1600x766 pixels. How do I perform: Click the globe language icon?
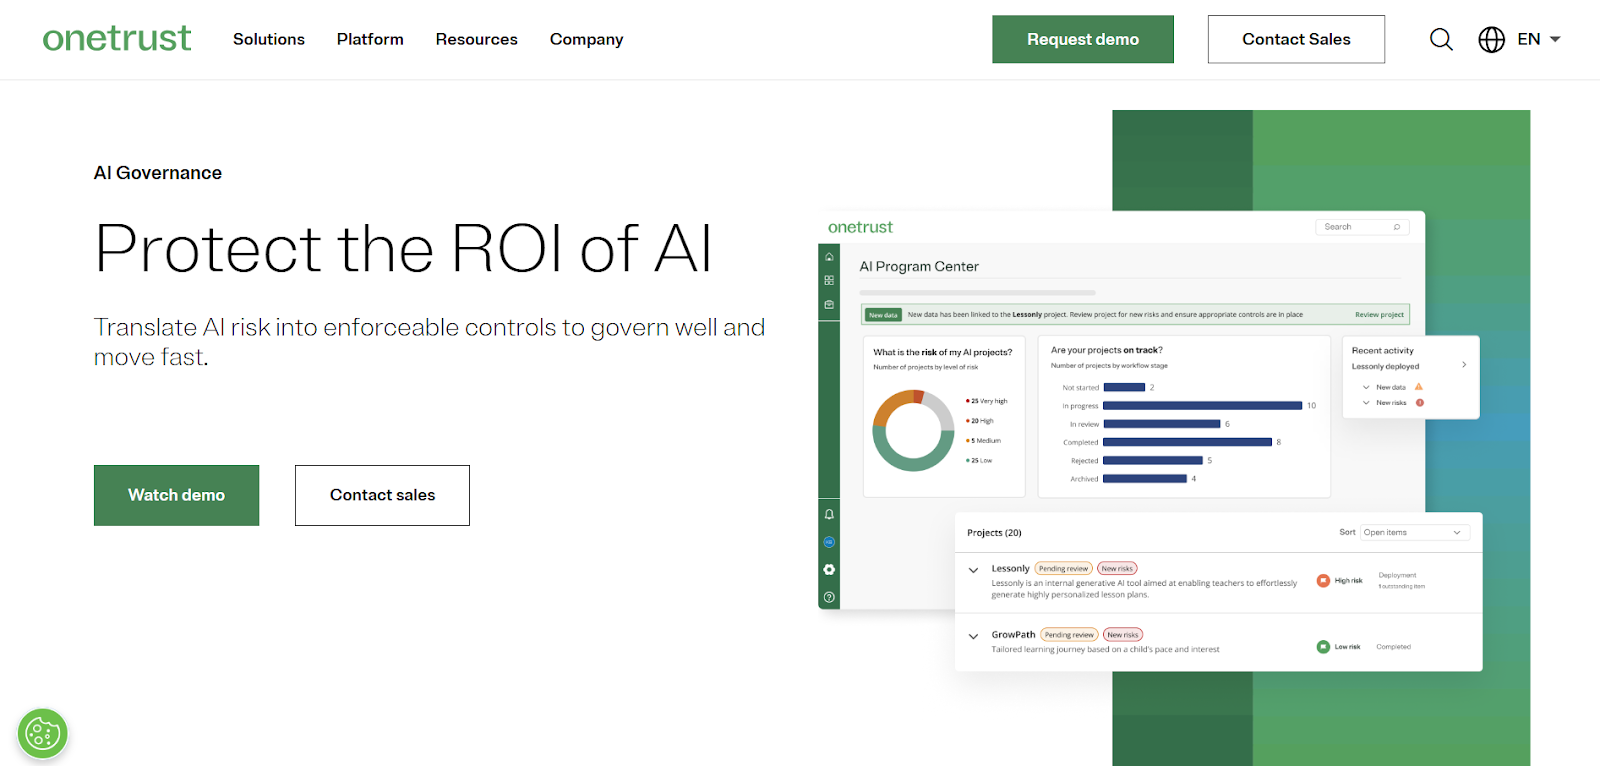point(1491,39)
